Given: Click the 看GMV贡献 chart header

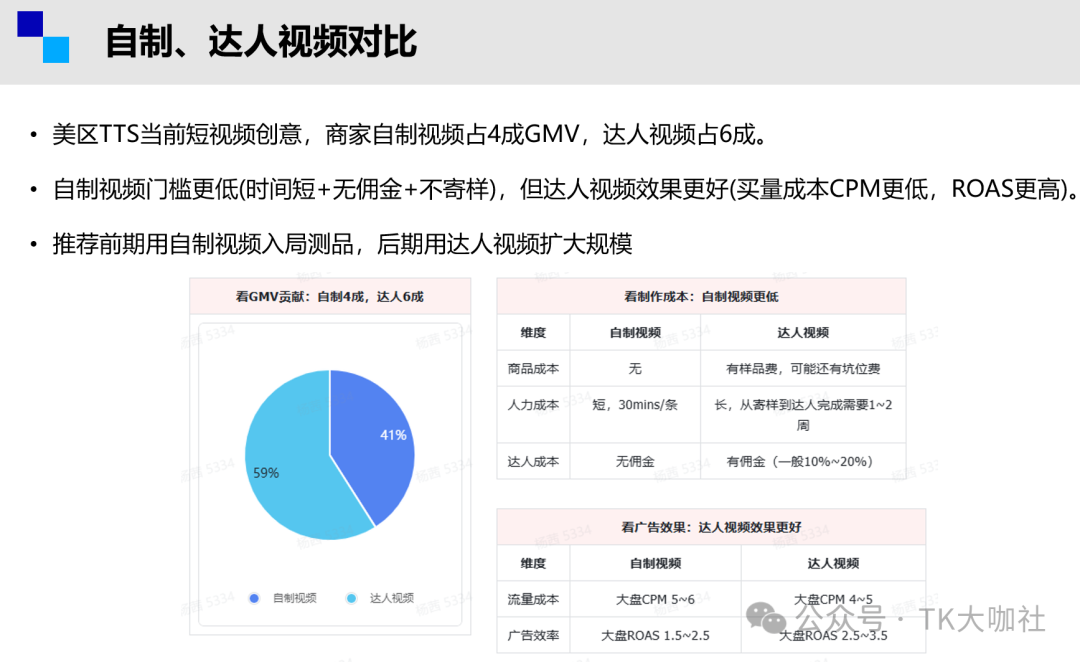Looking at the screenshot, I should coord(329,296).
